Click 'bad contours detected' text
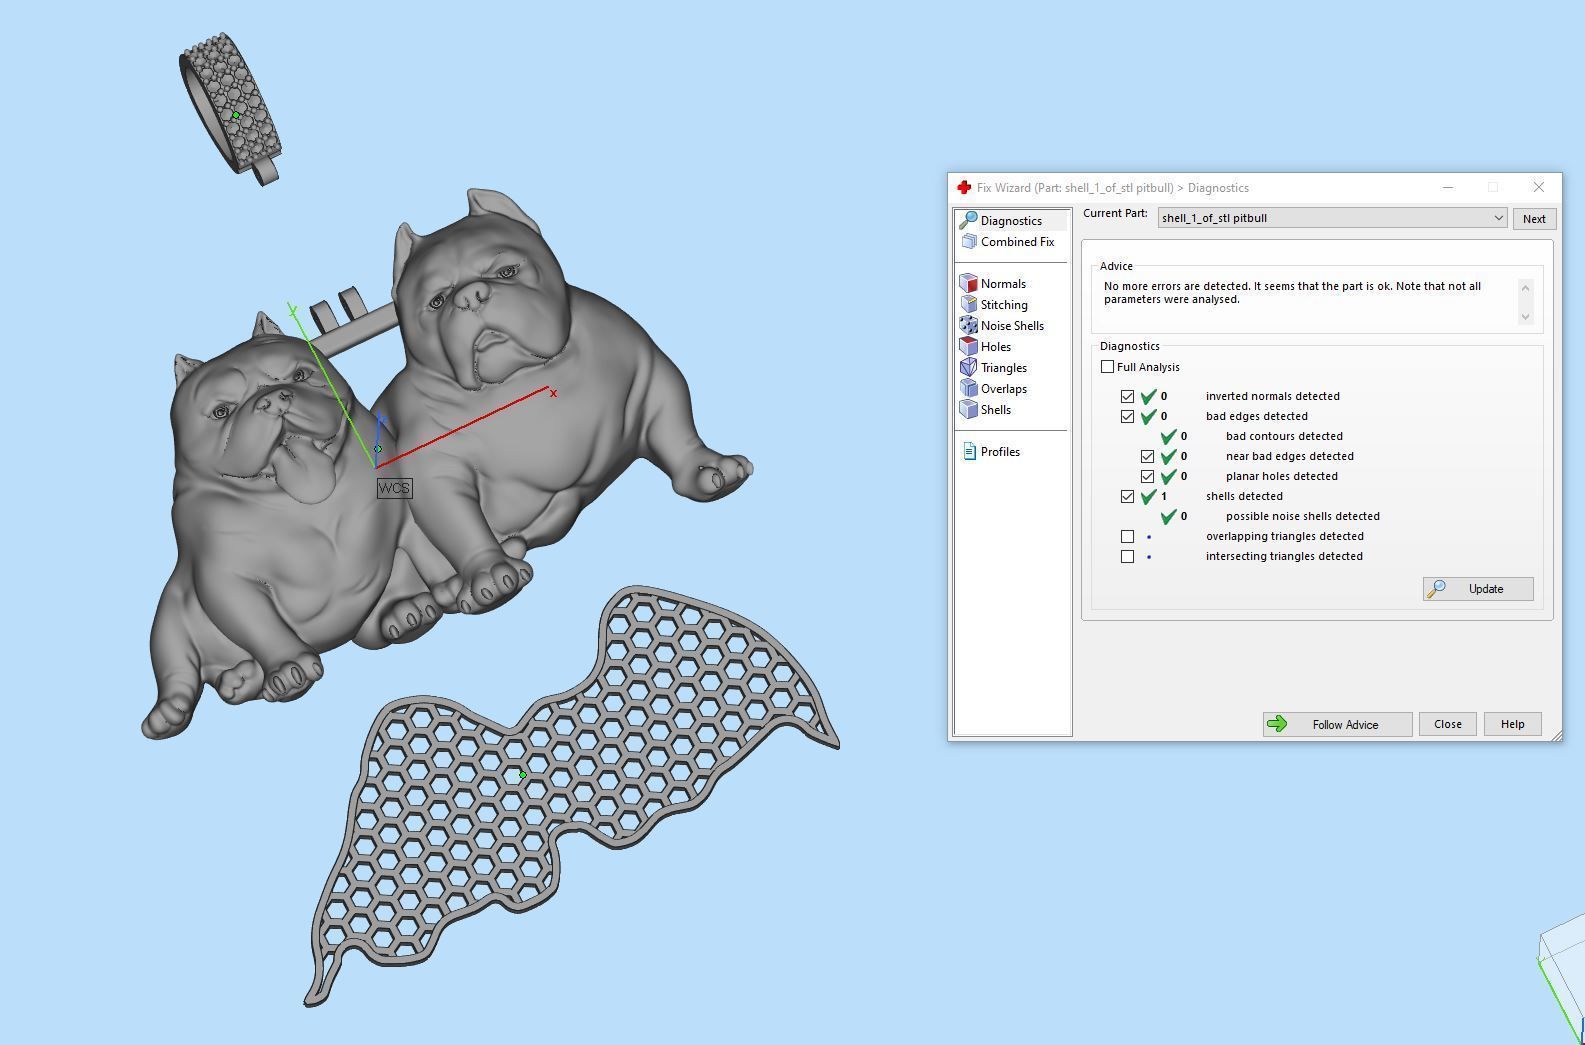Screen dimensions: 1585x1045 pos(1284,436)
